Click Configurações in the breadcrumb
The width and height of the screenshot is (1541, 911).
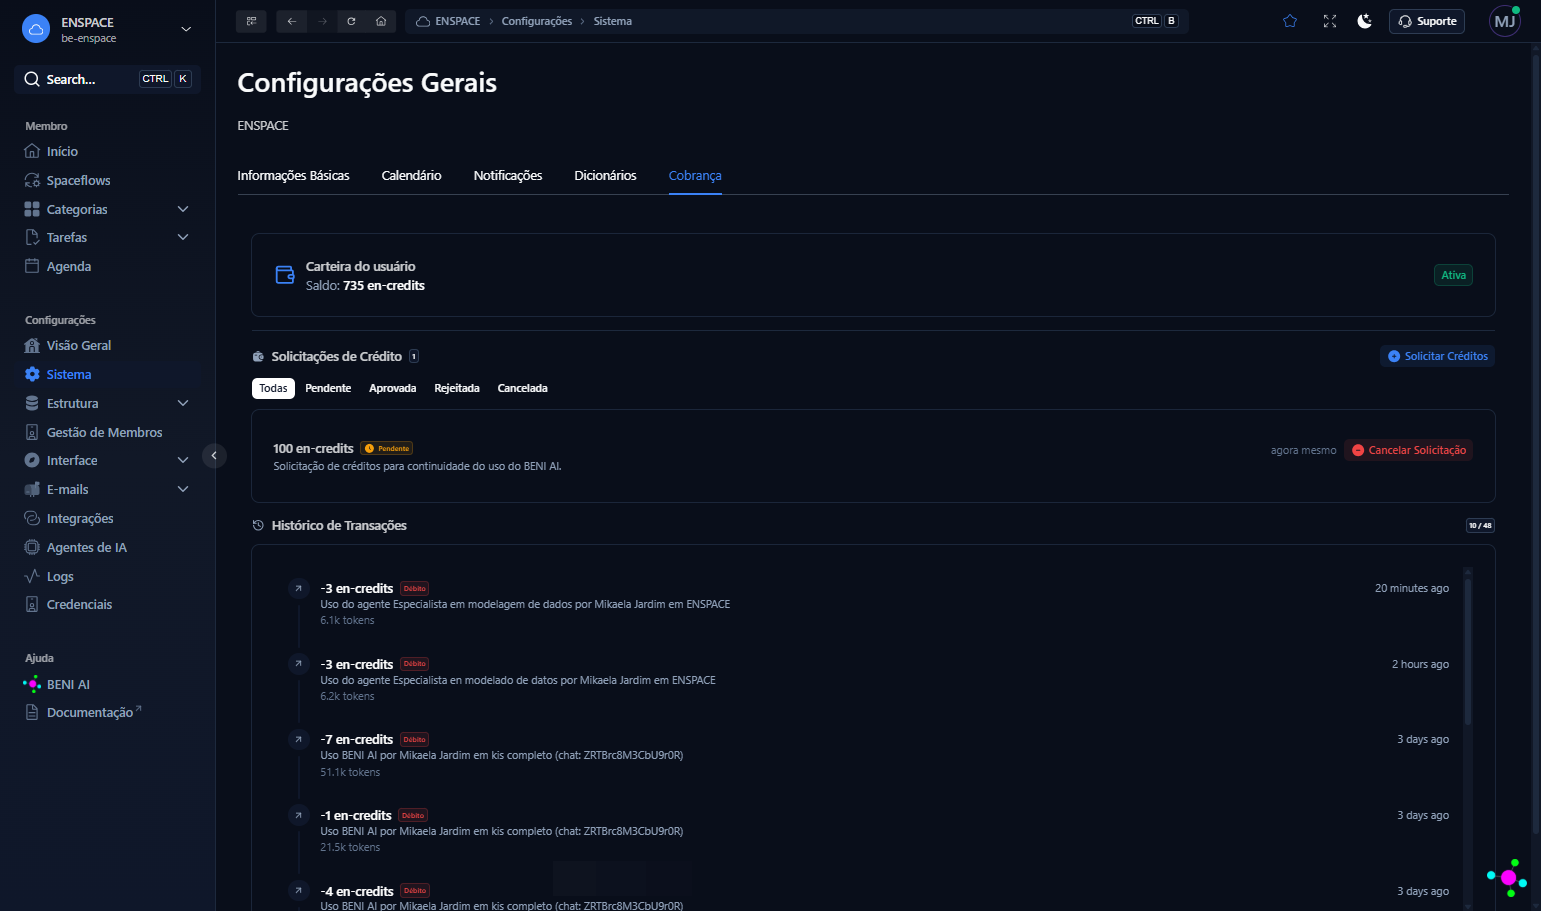pyautogui.click(x=537, y=21)
